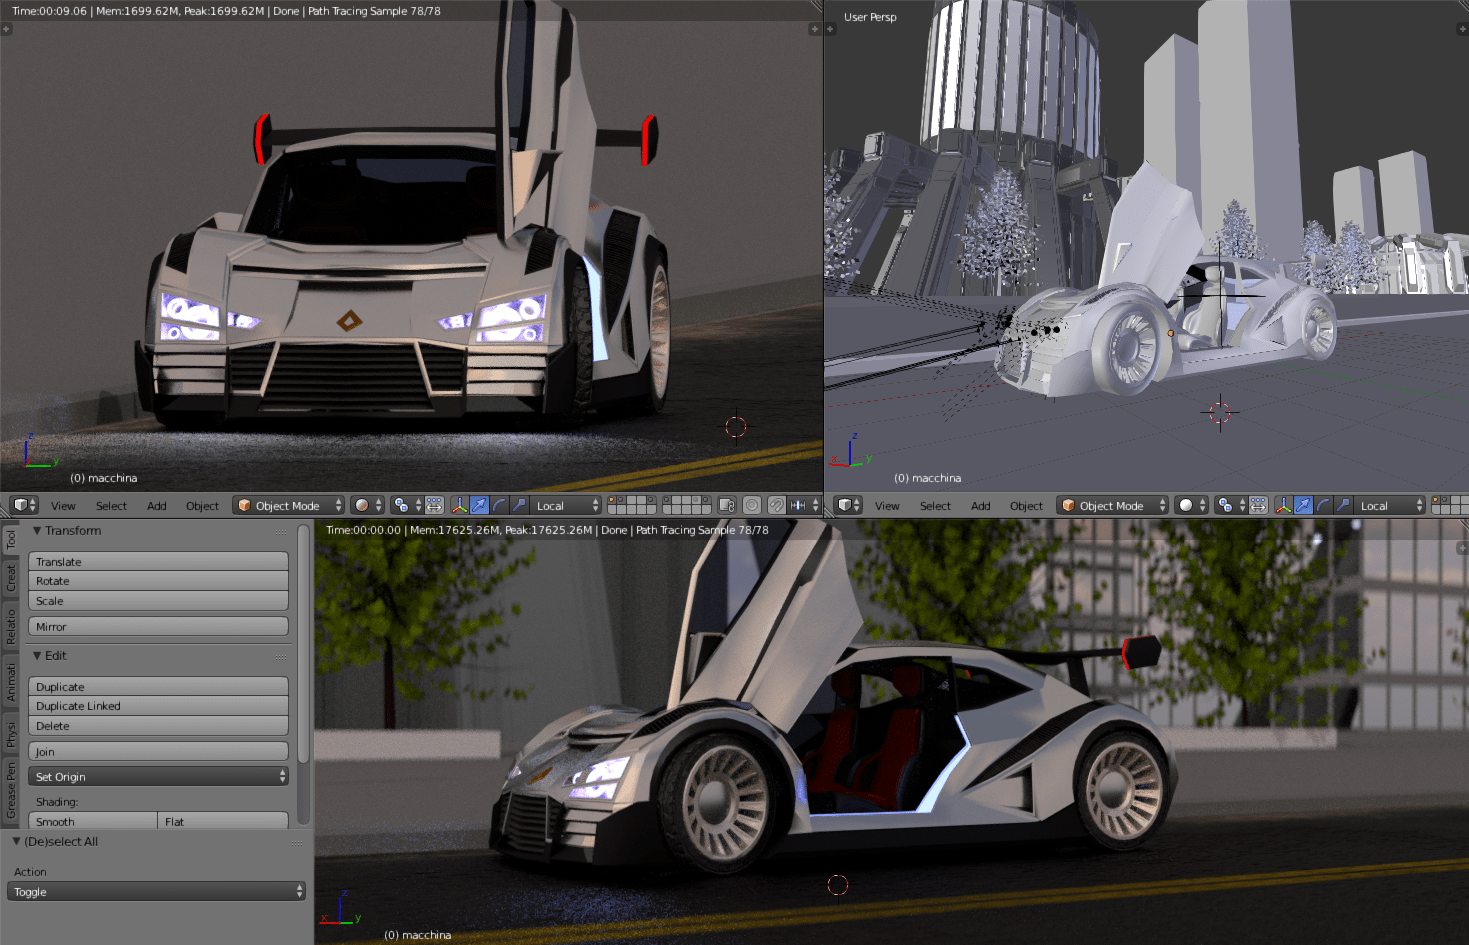Expand tool shelf plus icon, right viewport

[x=831, y=29]
